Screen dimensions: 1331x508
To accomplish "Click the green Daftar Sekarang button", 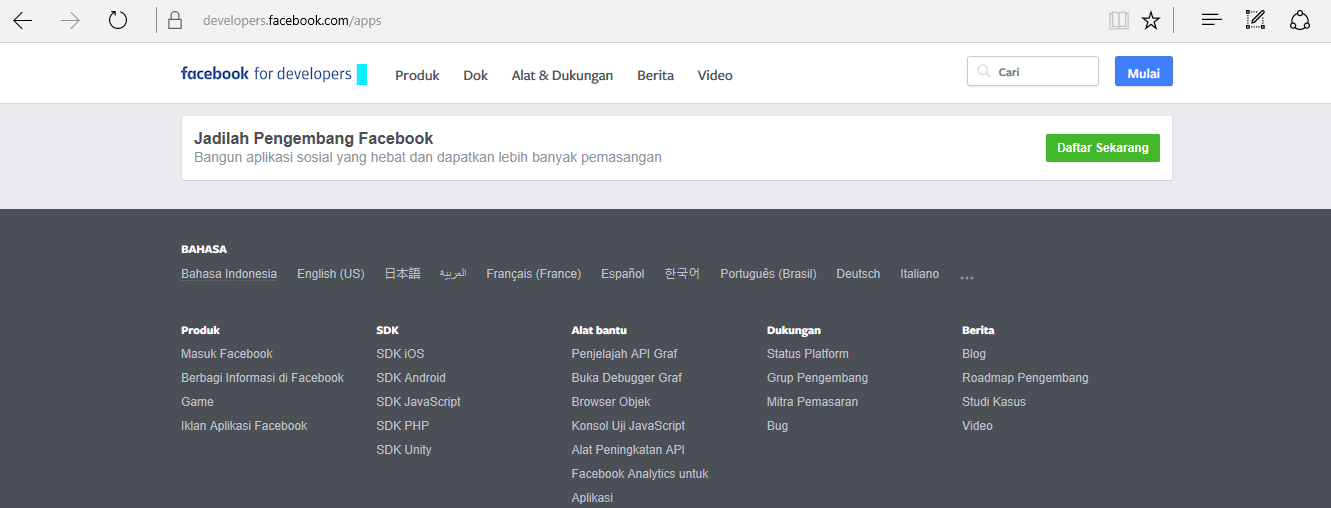I will 1103,148.
